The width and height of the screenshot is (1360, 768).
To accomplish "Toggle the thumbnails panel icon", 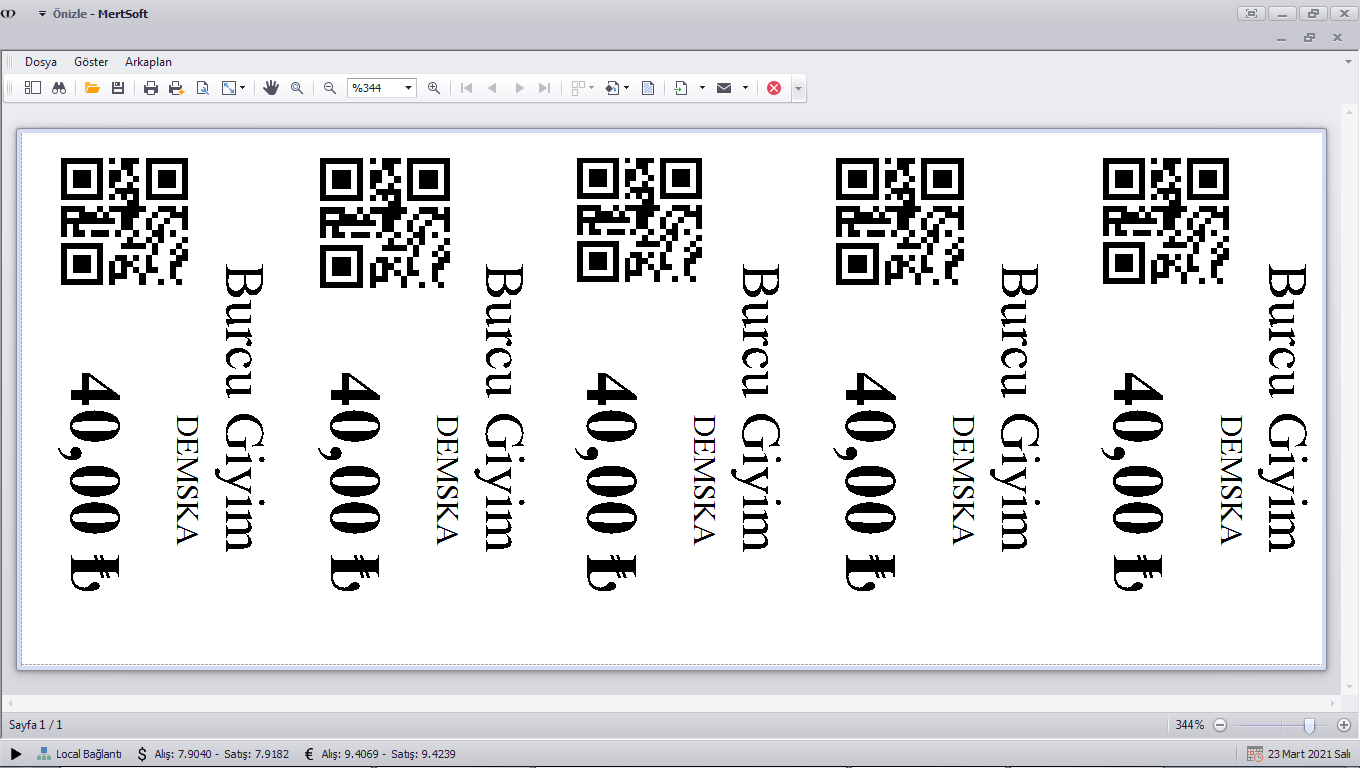I will tap(33, 88).
